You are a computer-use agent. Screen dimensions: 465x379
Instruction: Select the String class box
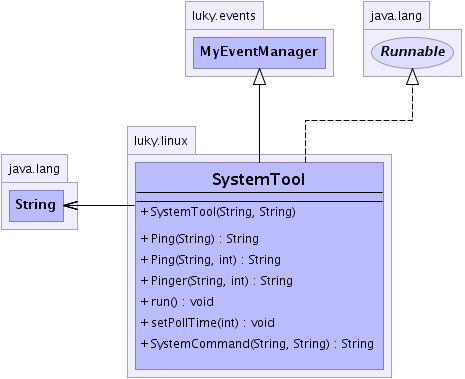pyautogui.click(x=36, y=206)
